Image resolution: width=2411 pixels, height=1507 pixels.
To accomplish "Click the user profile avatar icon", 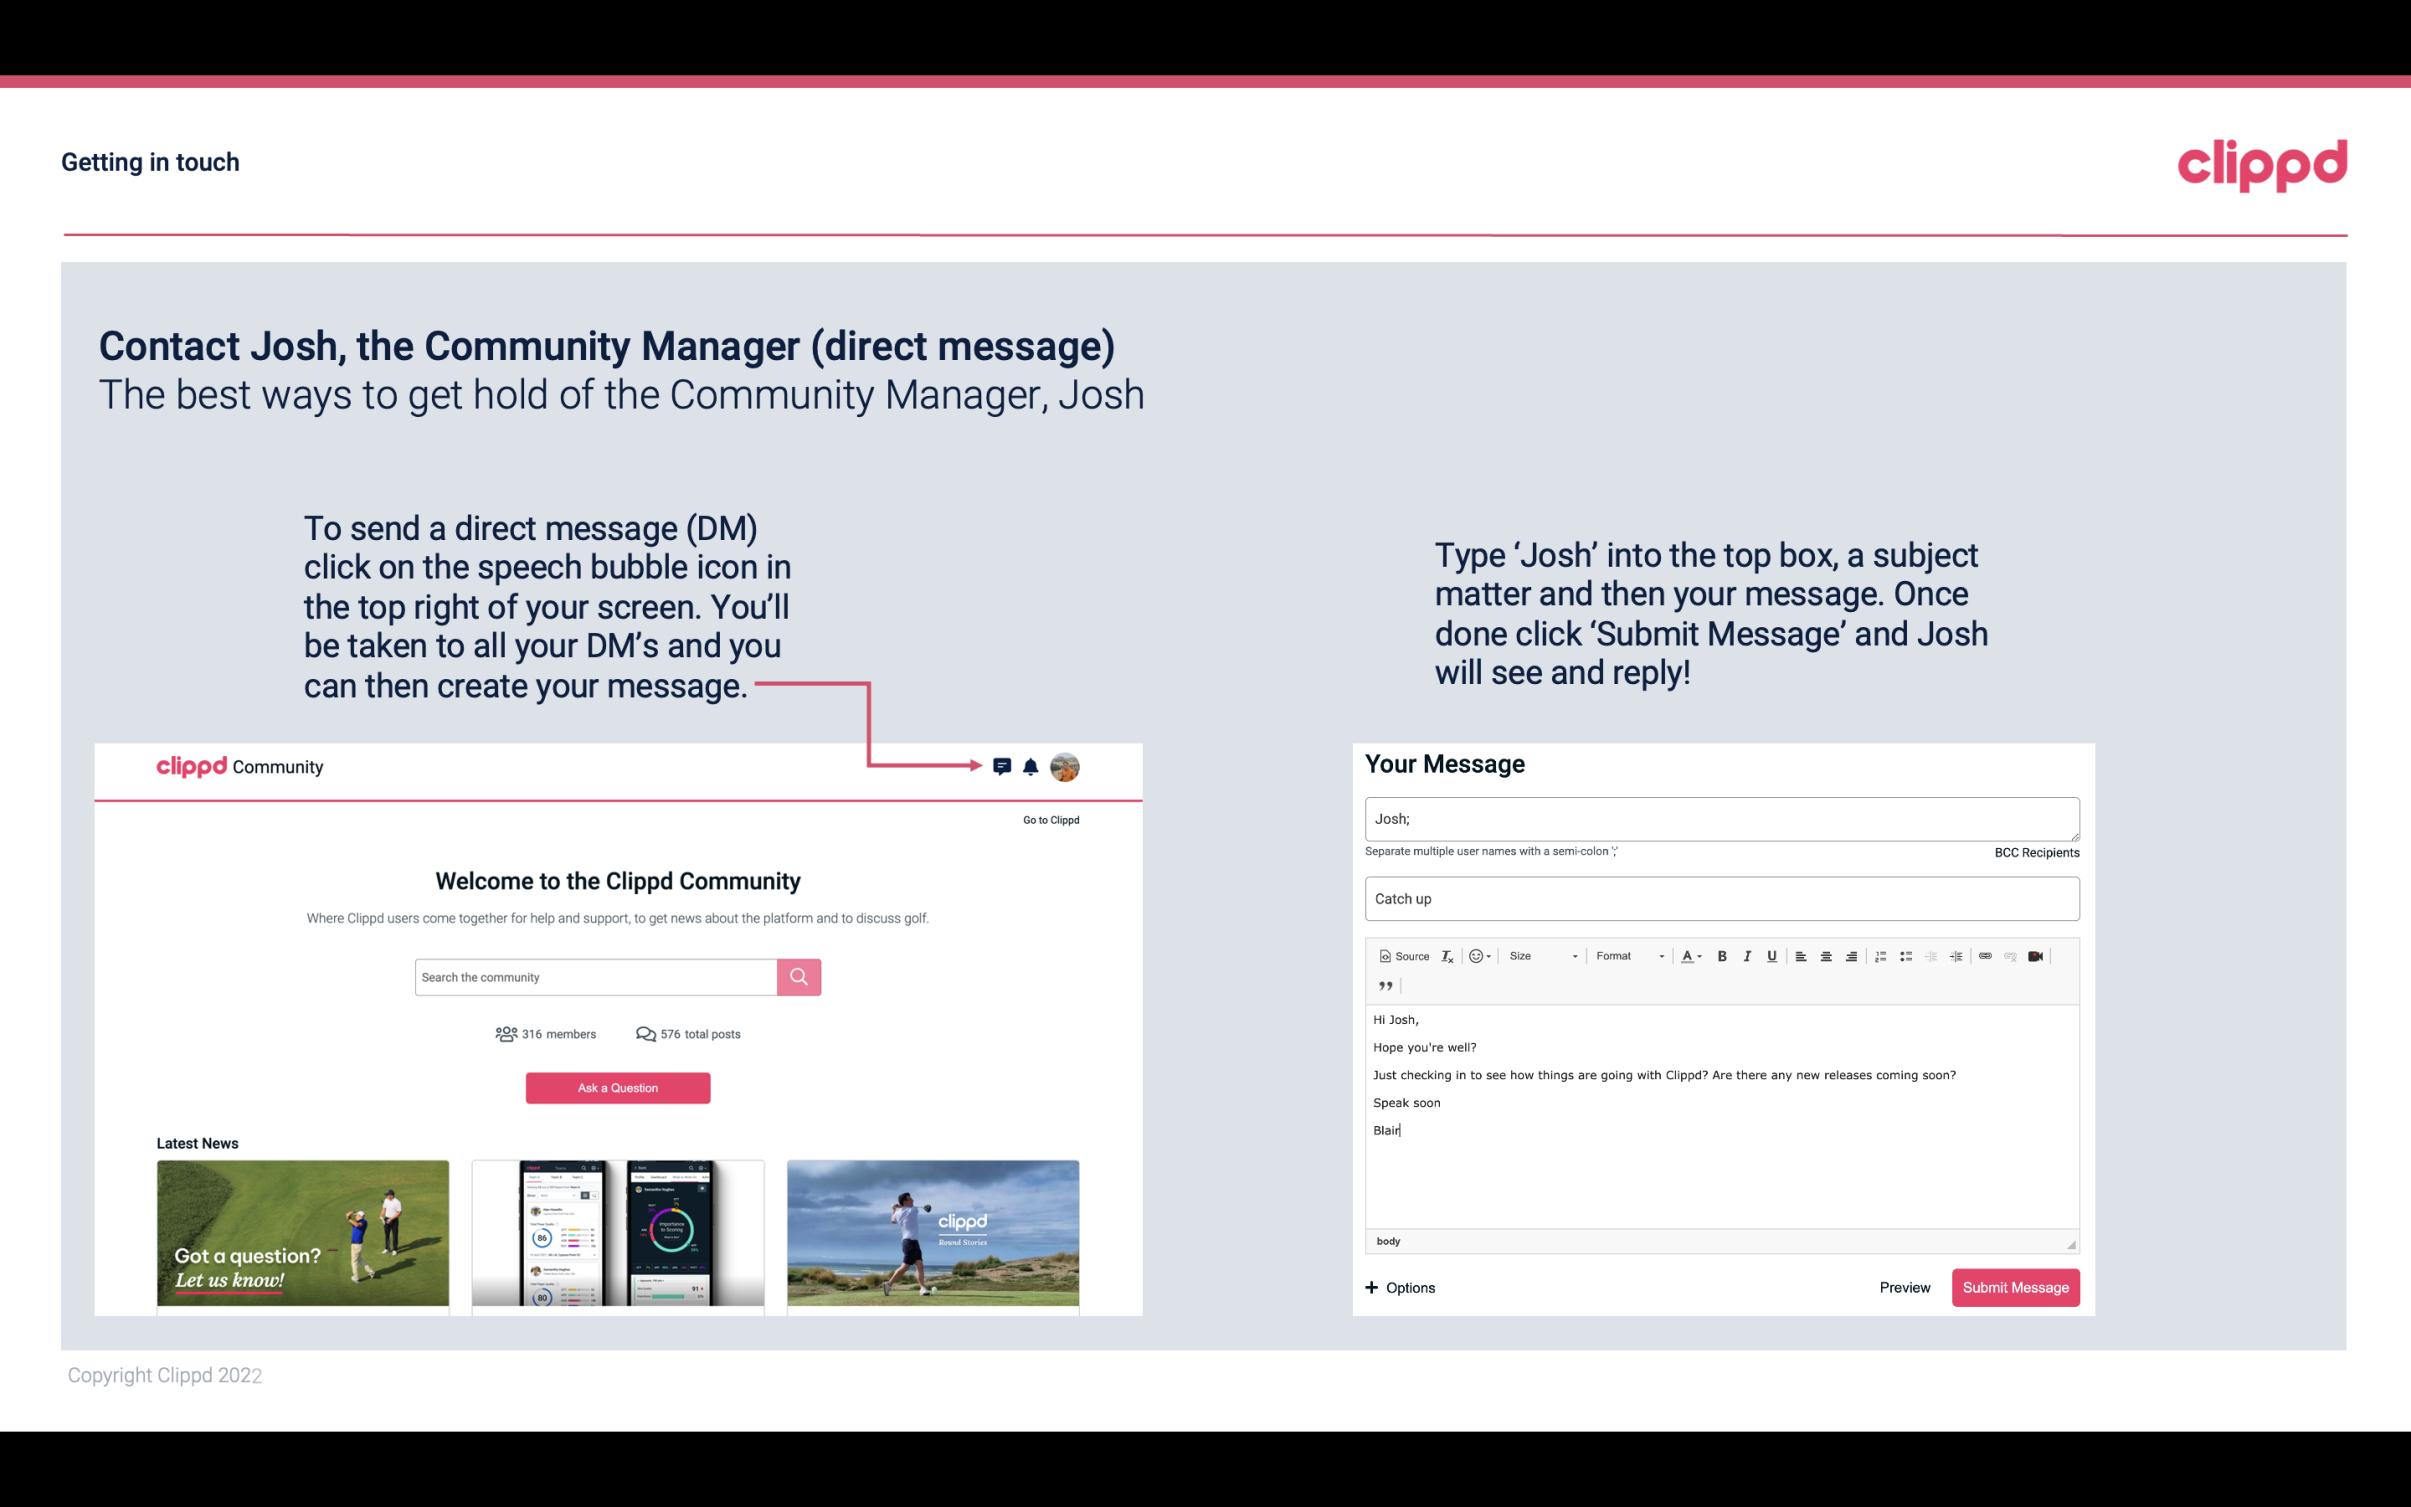I will point(1066,767).
